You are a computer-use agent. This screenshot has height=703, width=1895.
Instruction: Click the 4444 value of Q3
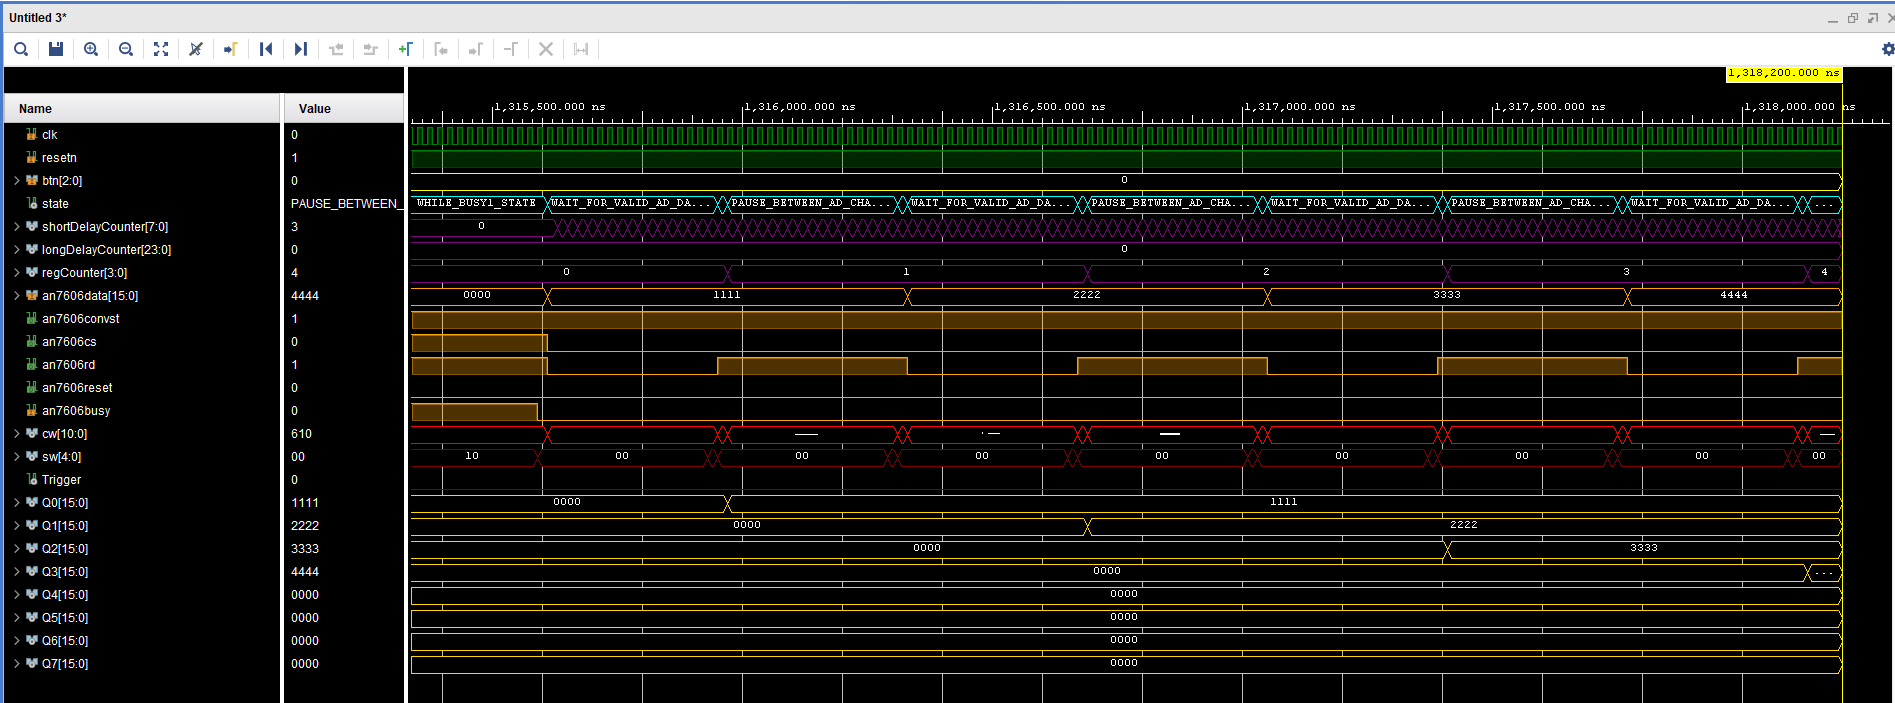pos(305,572)
